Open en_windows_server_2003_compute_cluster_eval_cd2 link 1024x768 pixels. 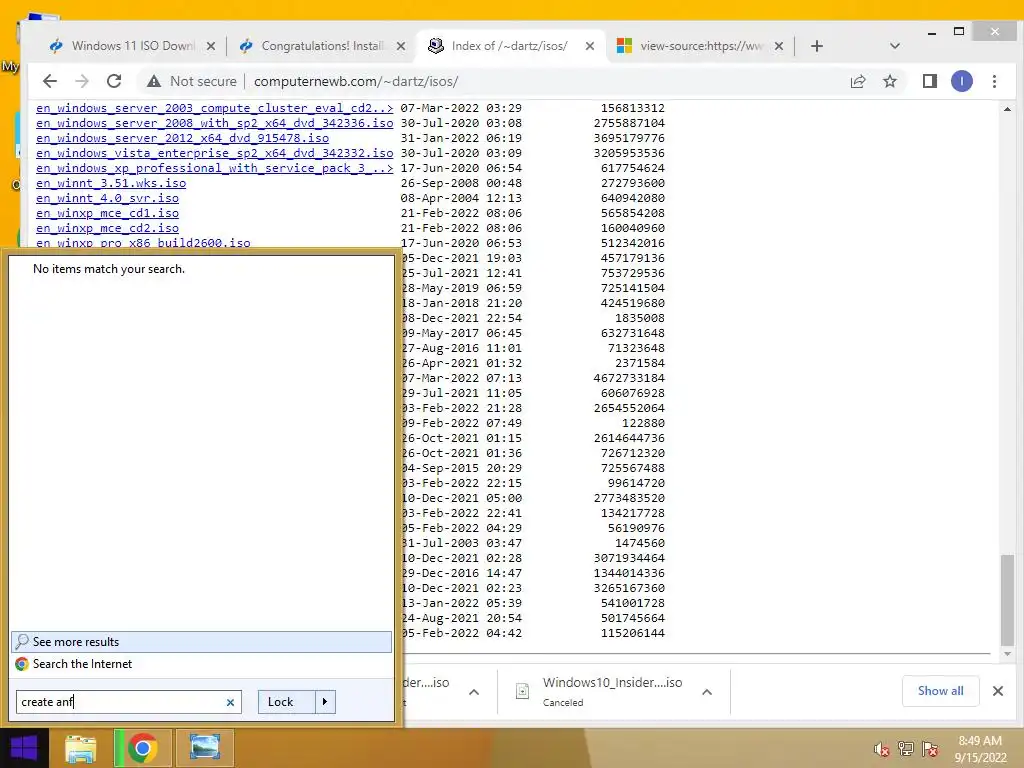click(x=215, y=108)
